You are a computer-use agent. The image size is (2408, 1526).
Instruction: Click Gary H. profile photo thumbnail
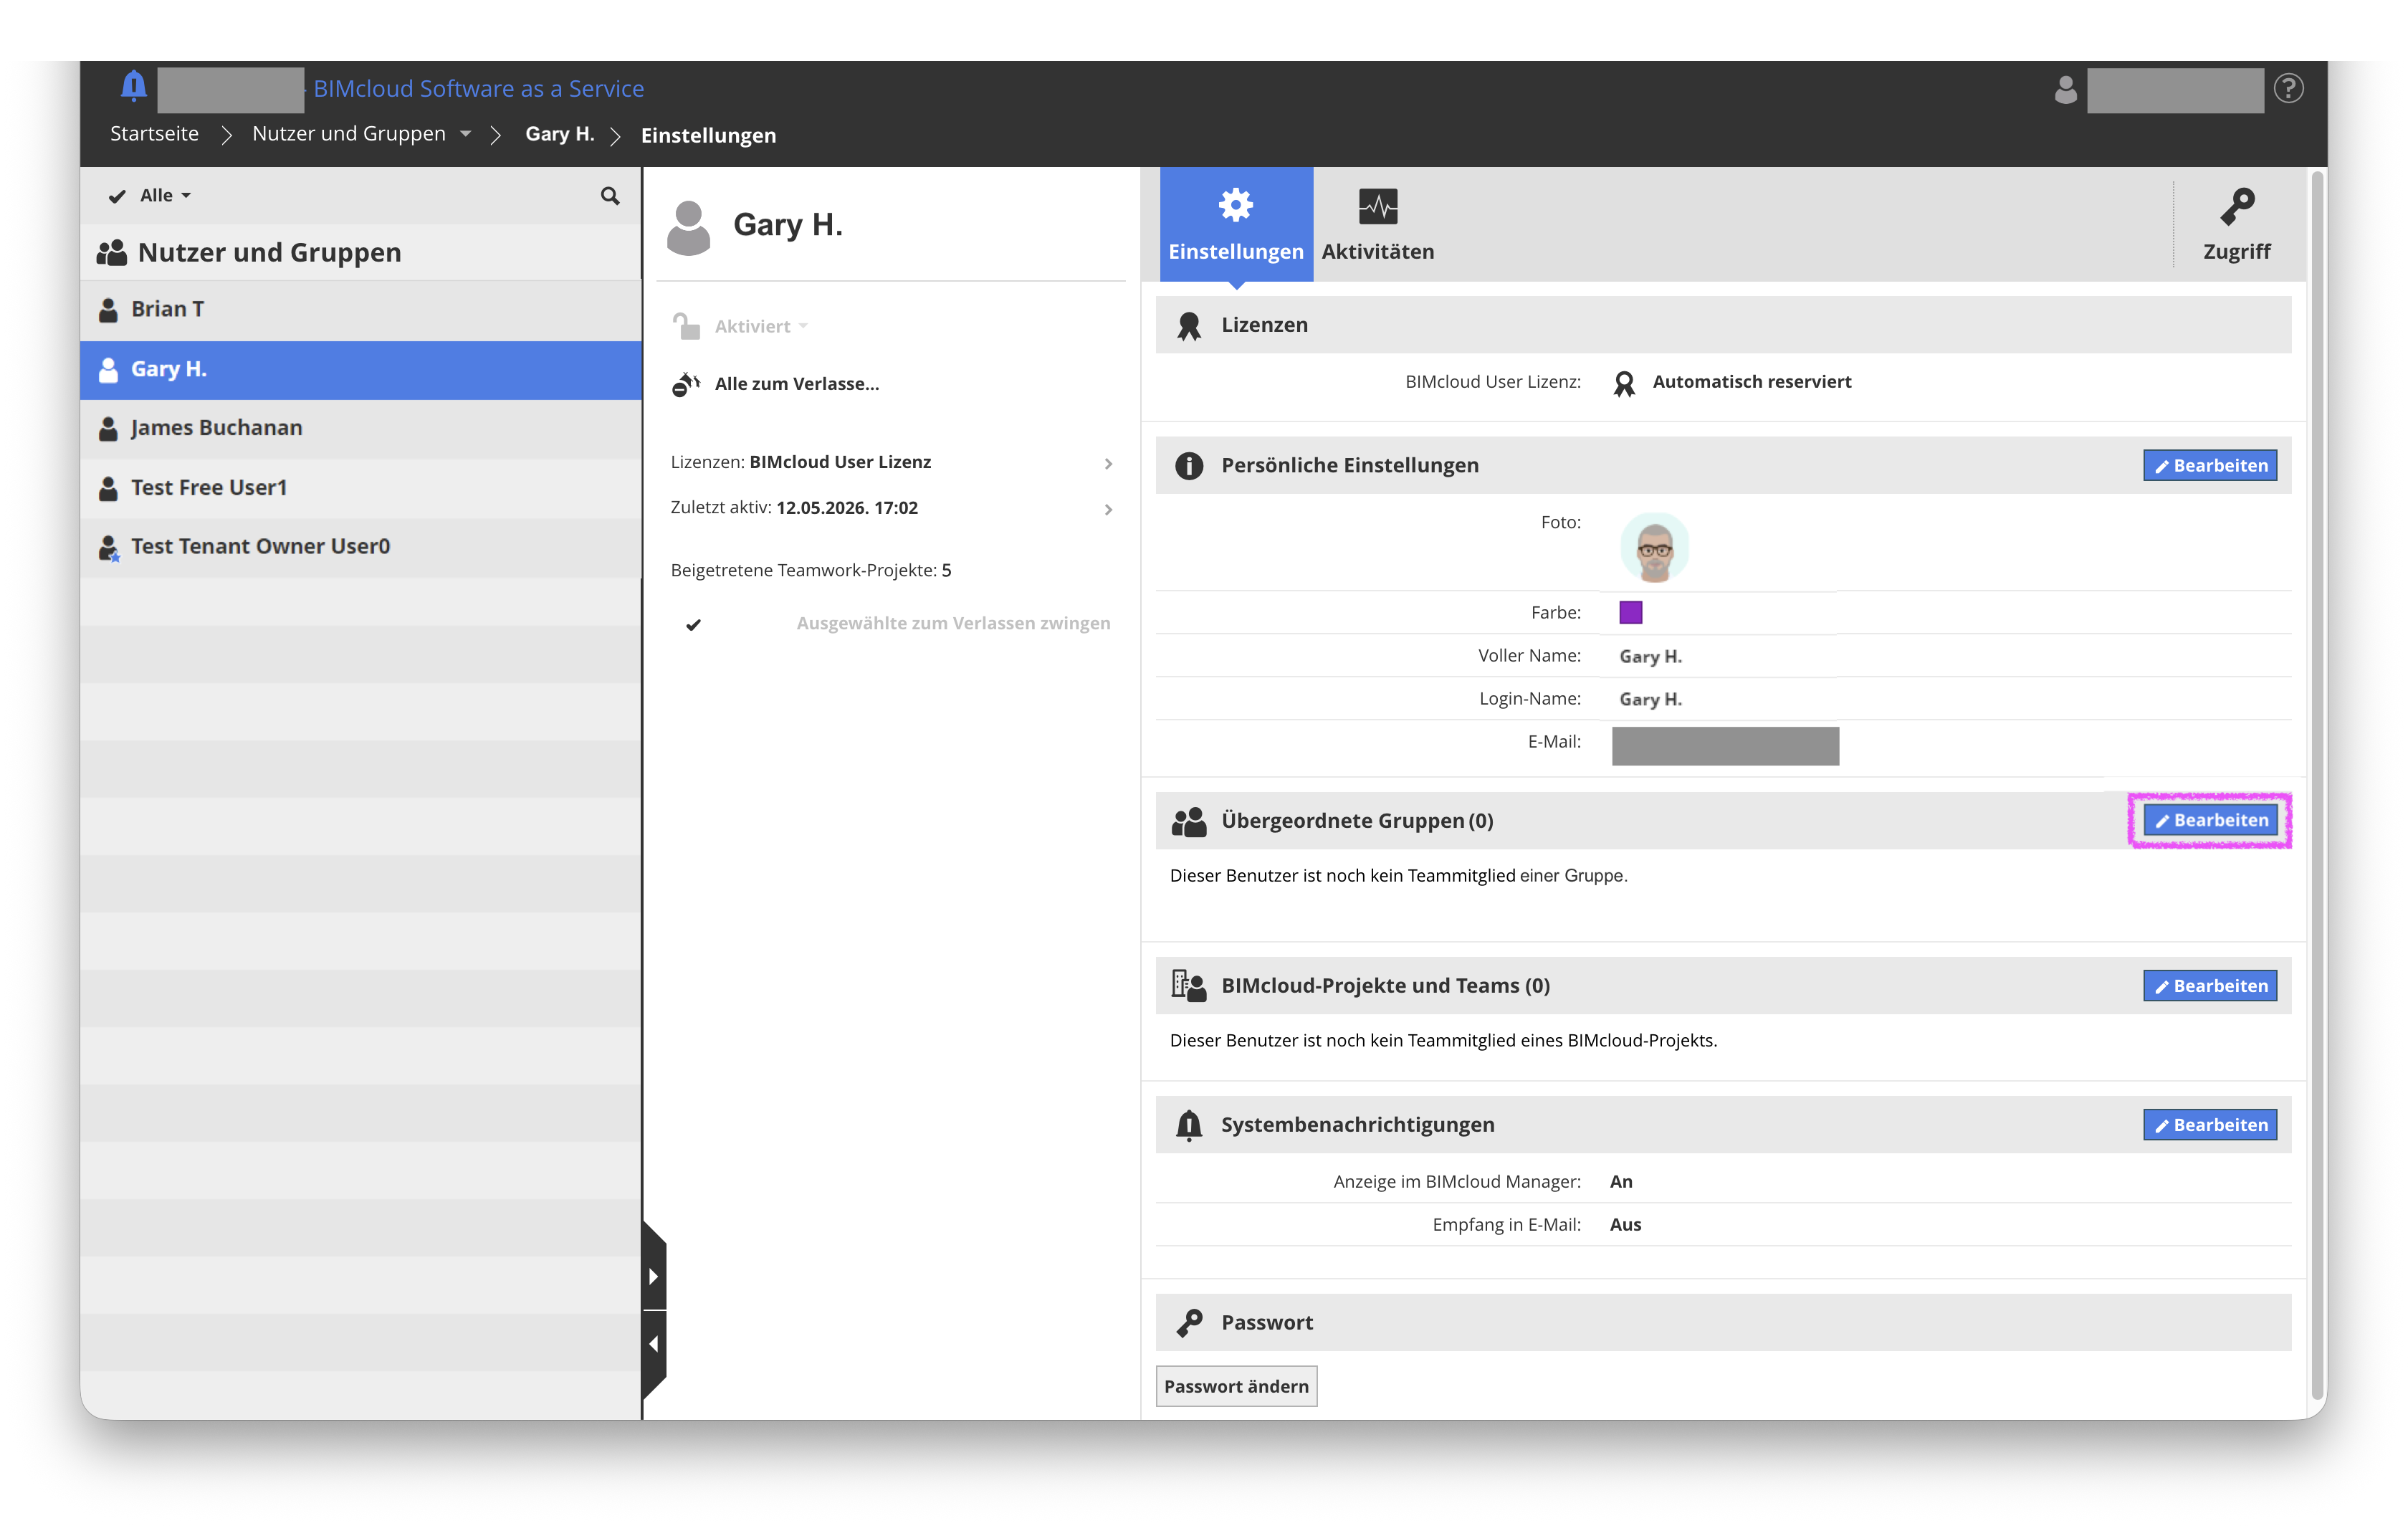(1654, 548)
